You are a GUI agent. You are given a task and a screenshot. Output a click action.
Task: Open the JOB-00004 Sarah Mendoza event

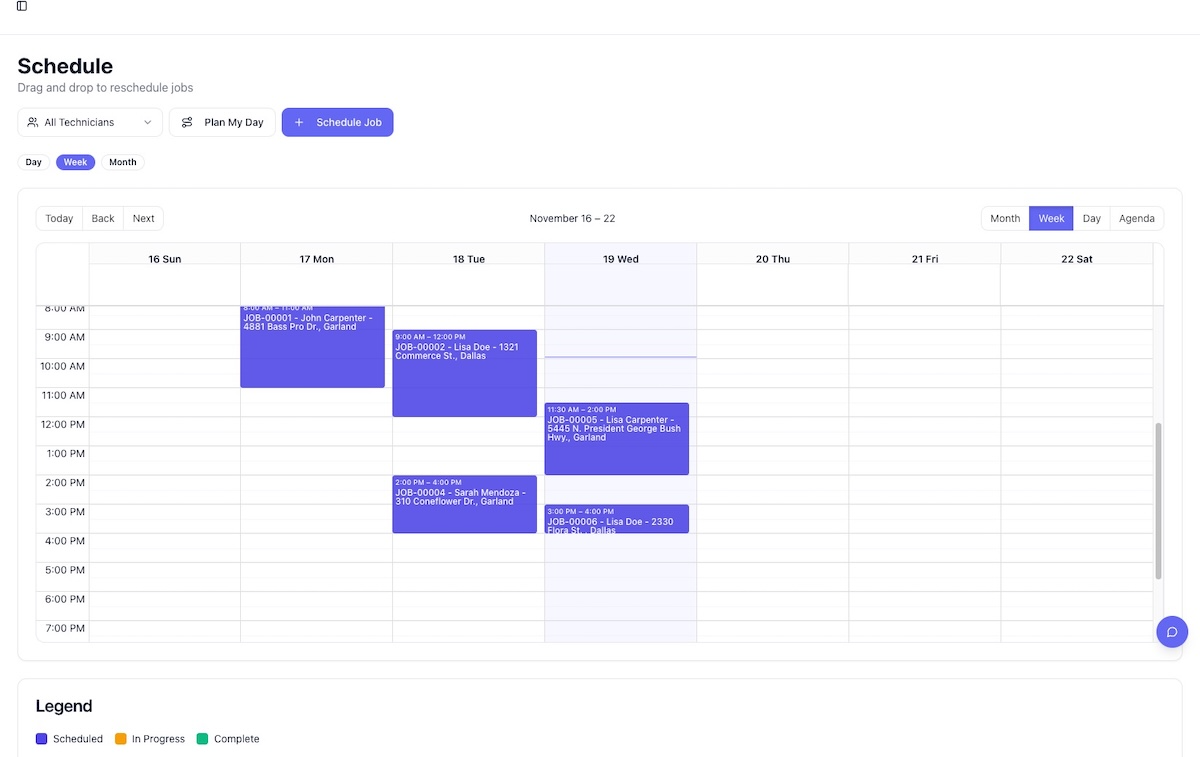pos(464,505)
